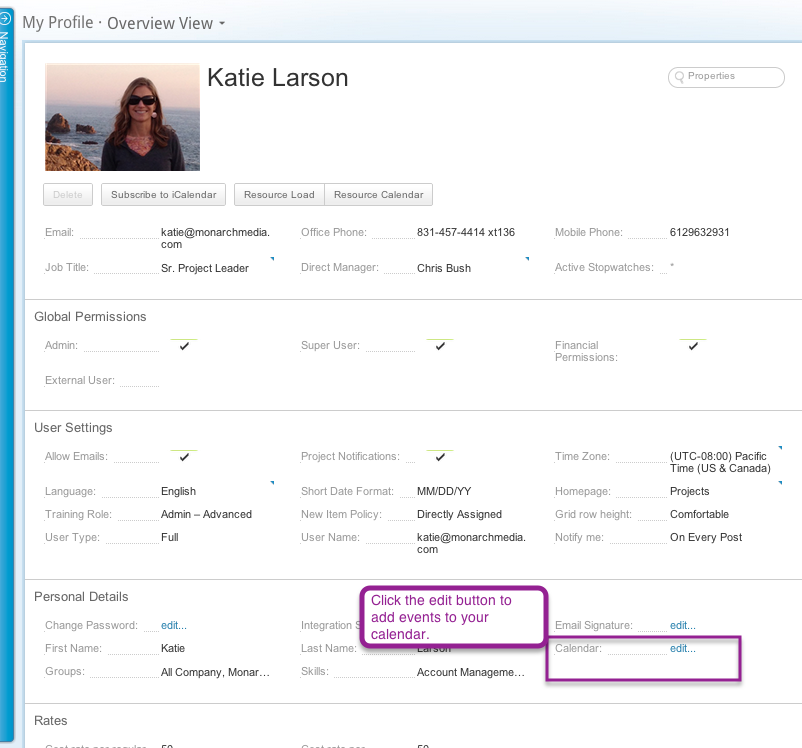This screenshot has height=748, width=802.
Task: Click the Delete button
Action: coord(68,195)
